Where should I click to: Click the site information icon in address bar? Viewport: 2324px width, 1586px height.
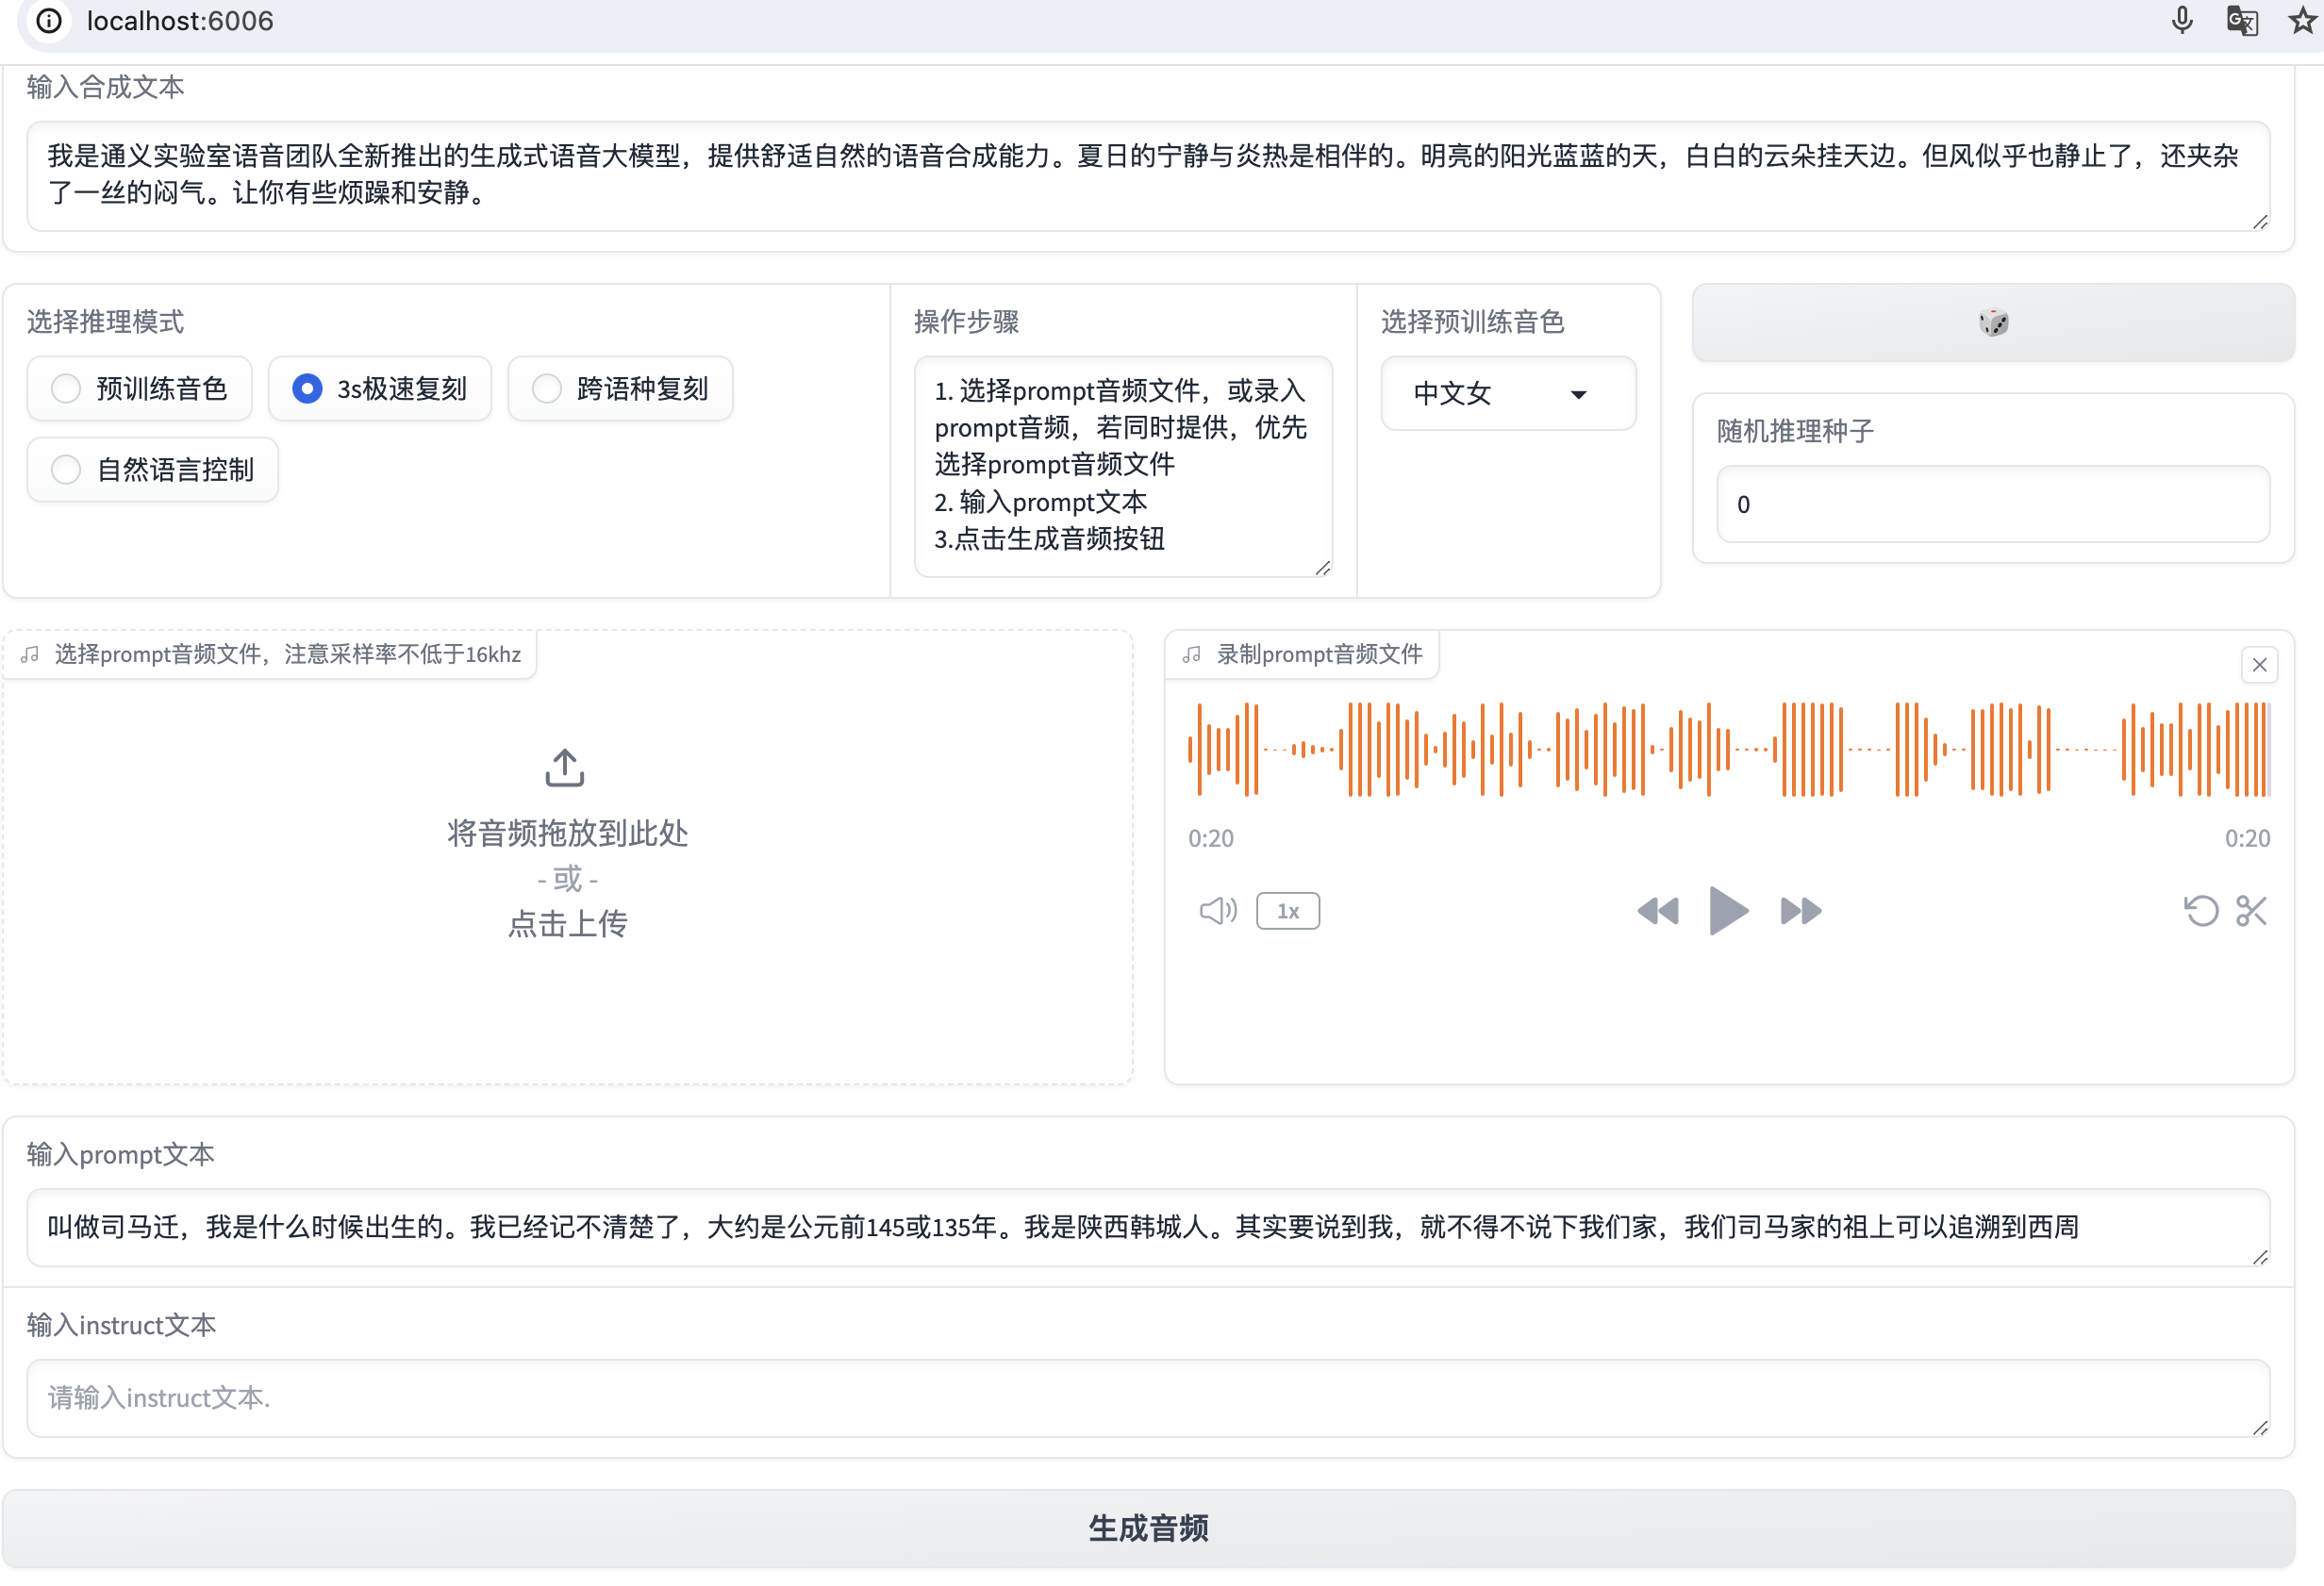coord(48,21)
